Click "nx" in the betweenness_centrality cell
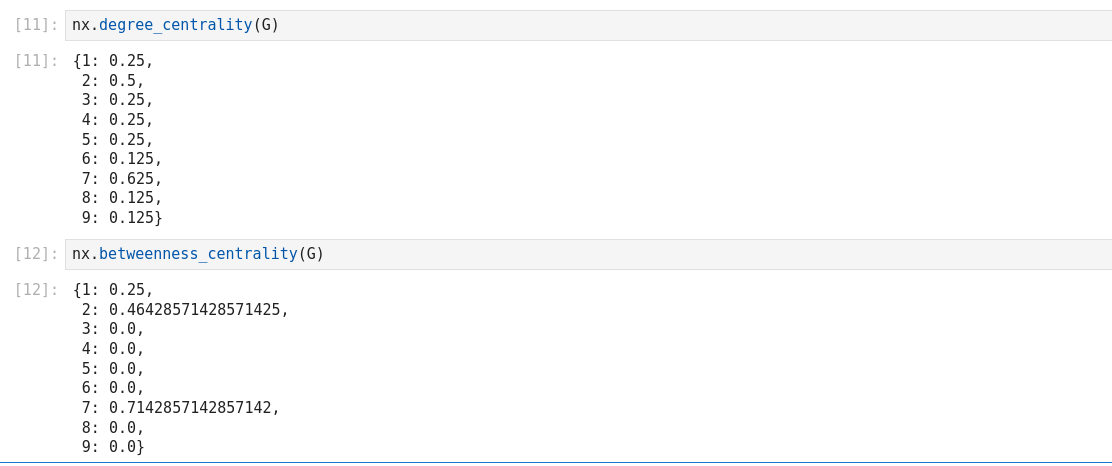 pyautogui.click(x=80, y=254)
